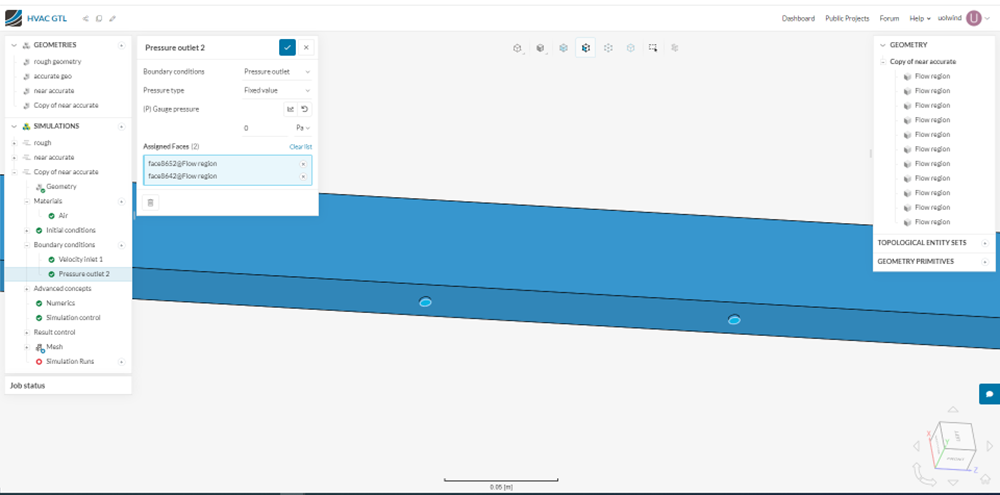Image resolution: width=1000 pixels, height=495 pixels.
Task: Select near accurate under GEOMETRIES
Action: [54, 91]
